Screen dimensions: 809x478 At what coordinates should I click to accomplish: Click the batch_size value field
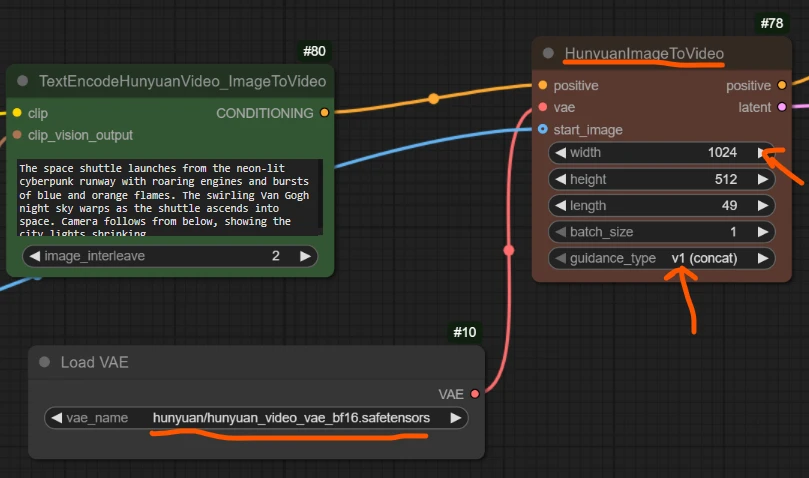(x=660, y=232)
